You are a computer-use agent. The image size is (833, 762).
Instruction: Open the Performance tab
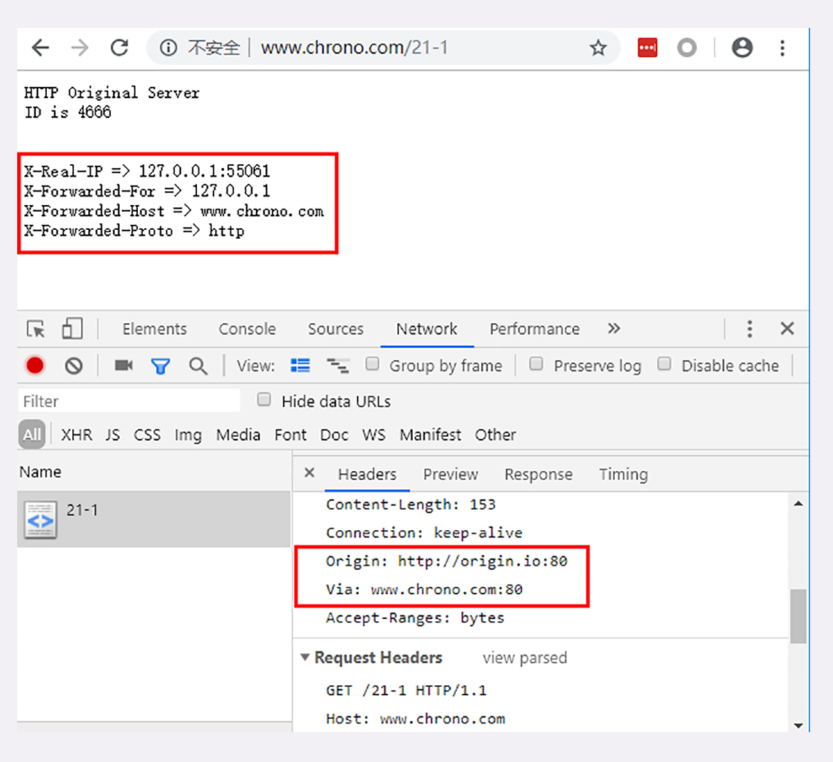pos(534,329)
